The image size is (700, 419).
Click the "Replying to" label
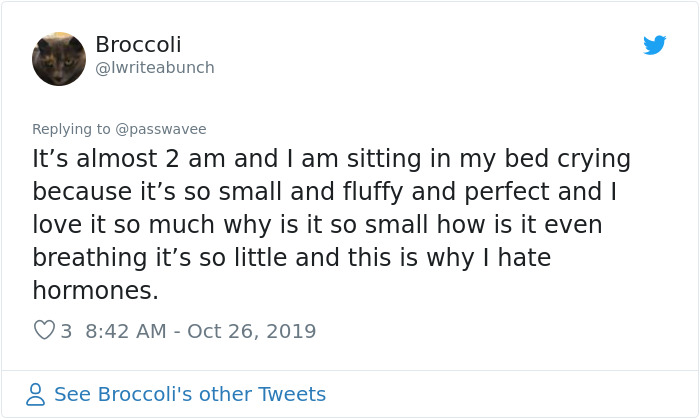click(x=71, y=129)
